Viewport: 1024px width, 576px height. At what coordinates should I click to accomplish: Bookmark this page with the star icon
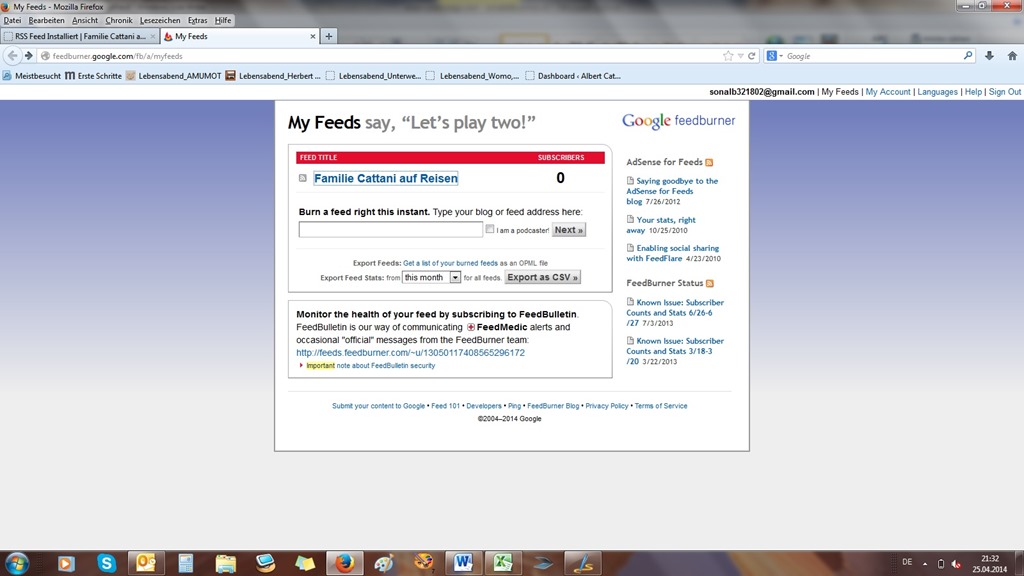coord(728,56)
